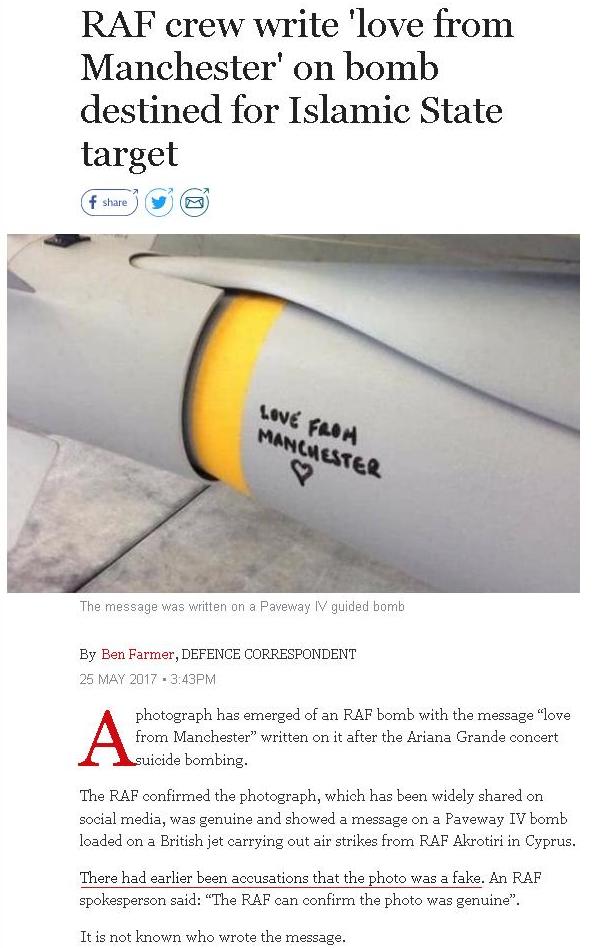Click the 3:43PM timestamp
The height and width of the screenshot is (948, 593).
193,679
